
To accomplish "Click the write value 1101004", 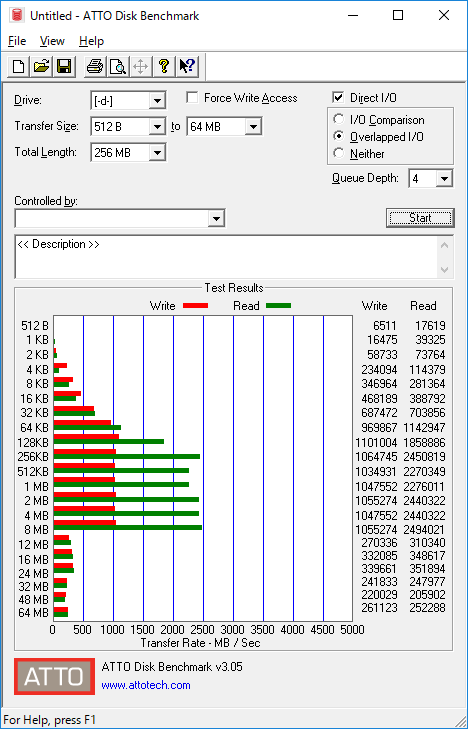I will pyautogui.click(x=376, y=442).
